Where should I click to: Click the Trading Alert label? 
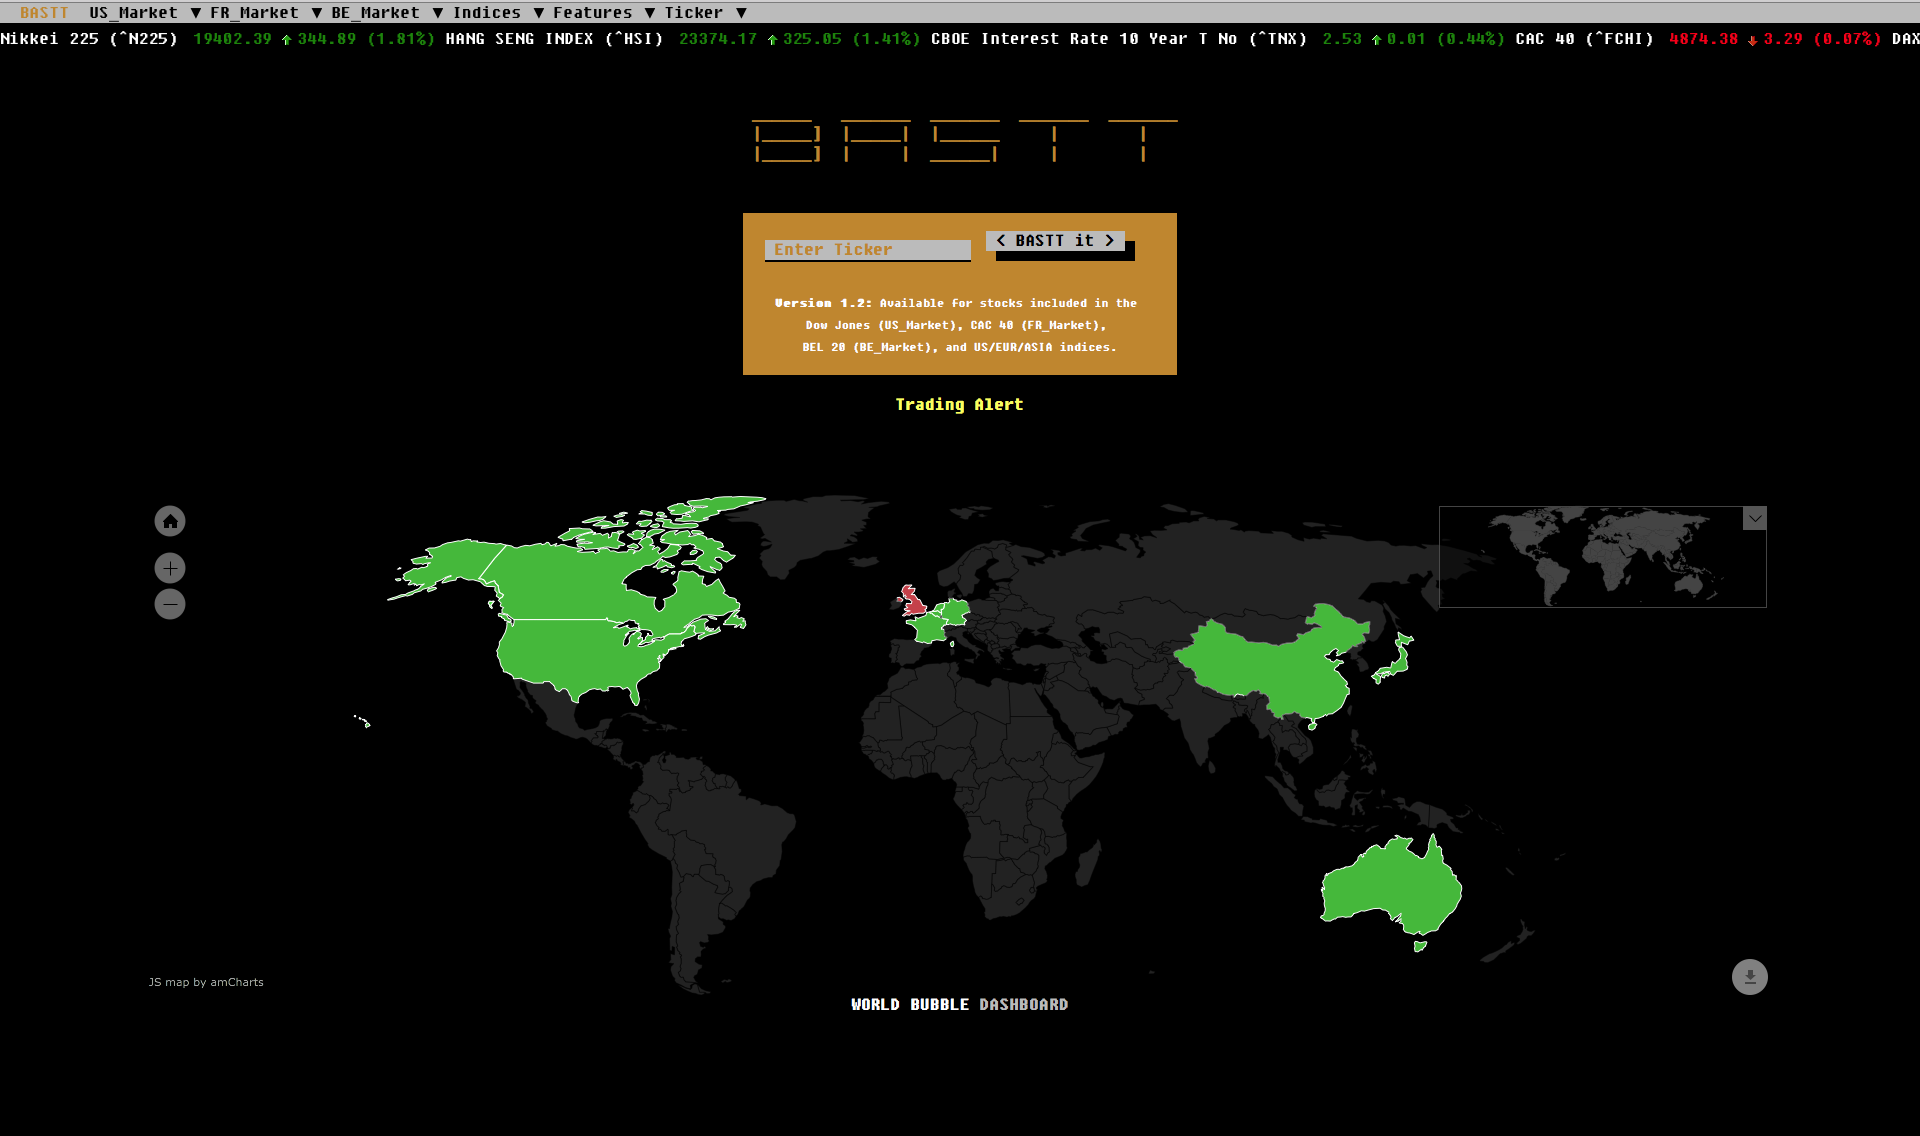pyautogui.click(x=959, y=404)
